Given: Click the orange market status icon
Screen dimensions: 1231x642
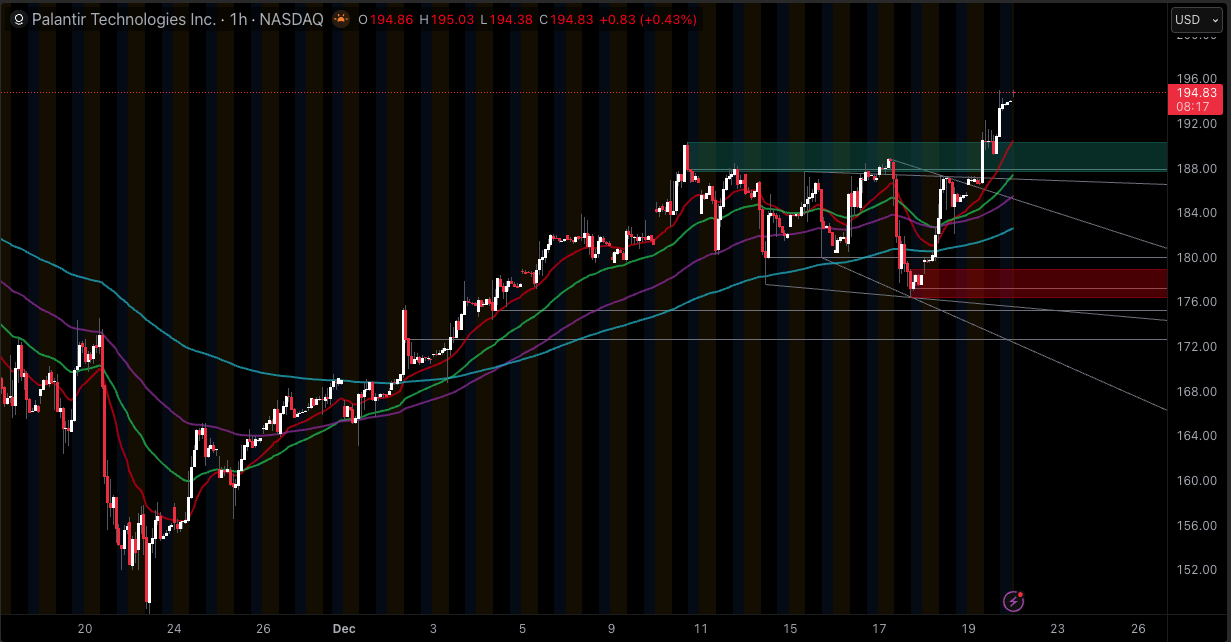Looking at the screenshot, I should pyautogui.click(x=342, y=19).
